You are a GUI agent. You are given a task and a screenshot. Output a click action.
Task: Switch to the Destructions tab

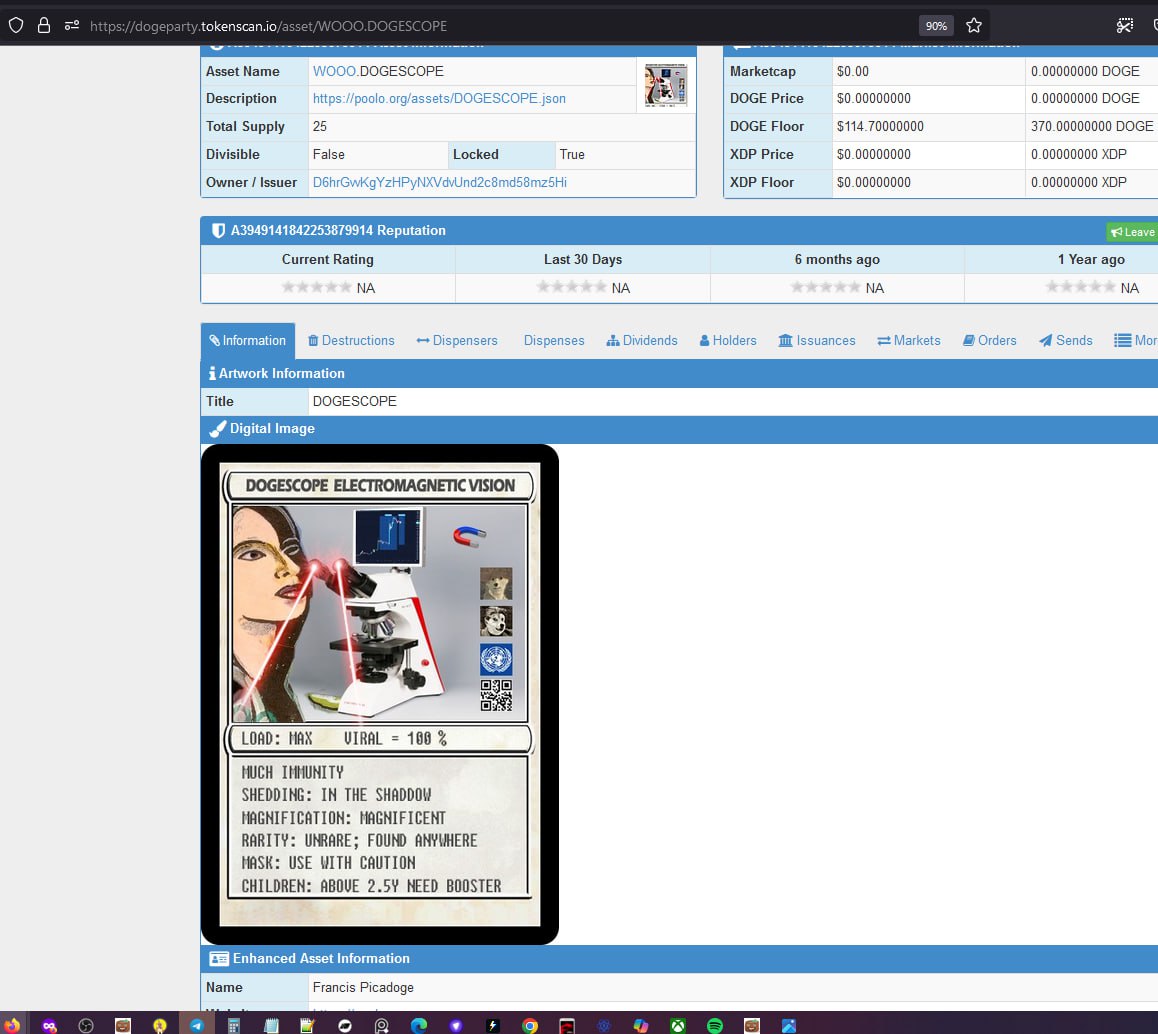pos(351,340)
